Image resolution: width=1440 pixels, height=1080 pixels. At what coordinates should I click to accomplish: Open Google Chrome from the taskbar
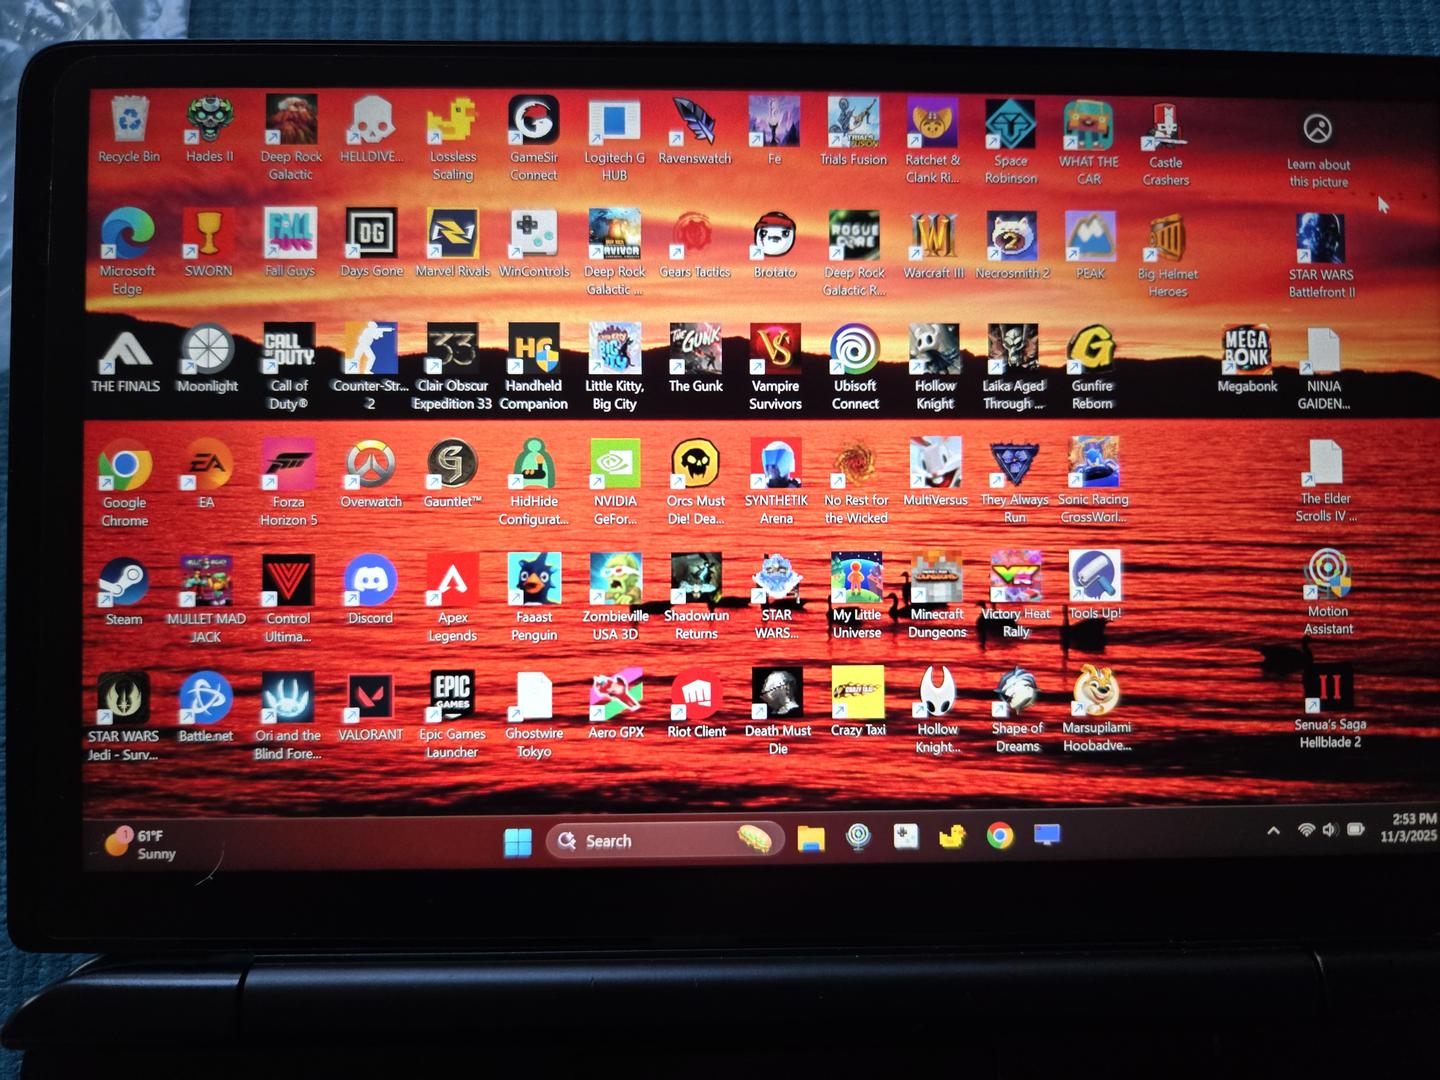[x=1000, y=835]
